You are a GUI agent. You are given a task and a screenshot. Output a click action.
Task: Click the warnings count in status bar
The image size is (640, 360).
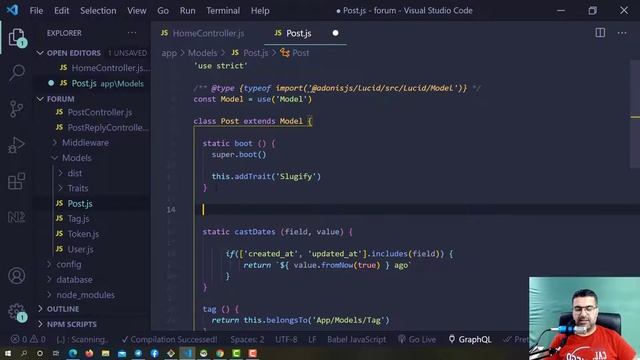pyautogui.click(x=38, y=339)
